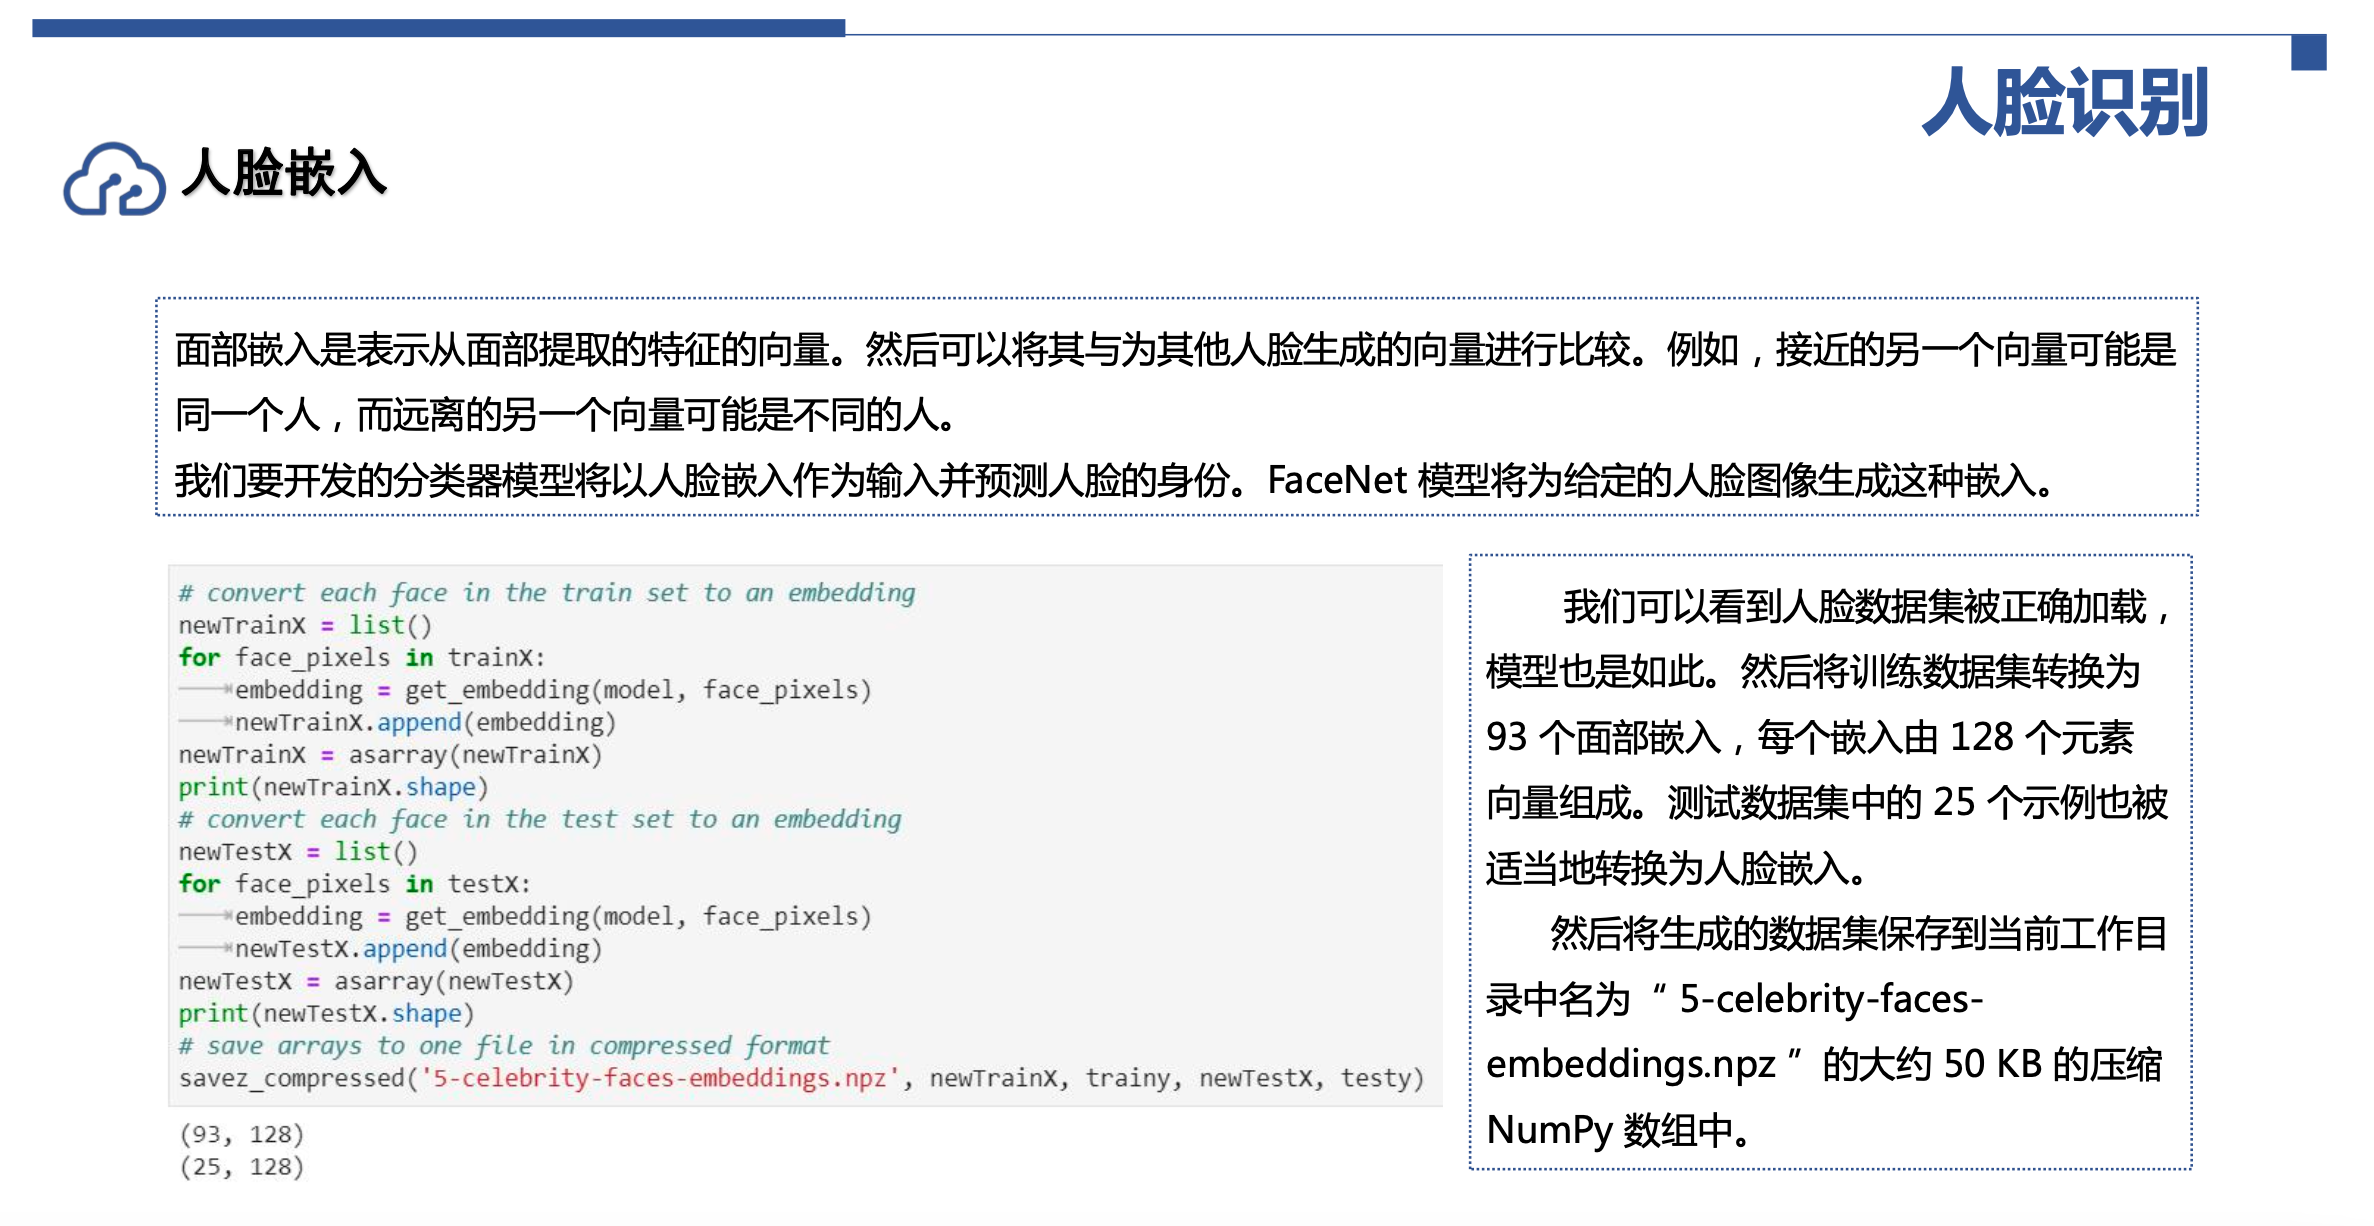The height and width of the screenshot is (1226, 2374).
Task: Click code line 'for face_pixels in testX:'
Action: coord(355,884)
